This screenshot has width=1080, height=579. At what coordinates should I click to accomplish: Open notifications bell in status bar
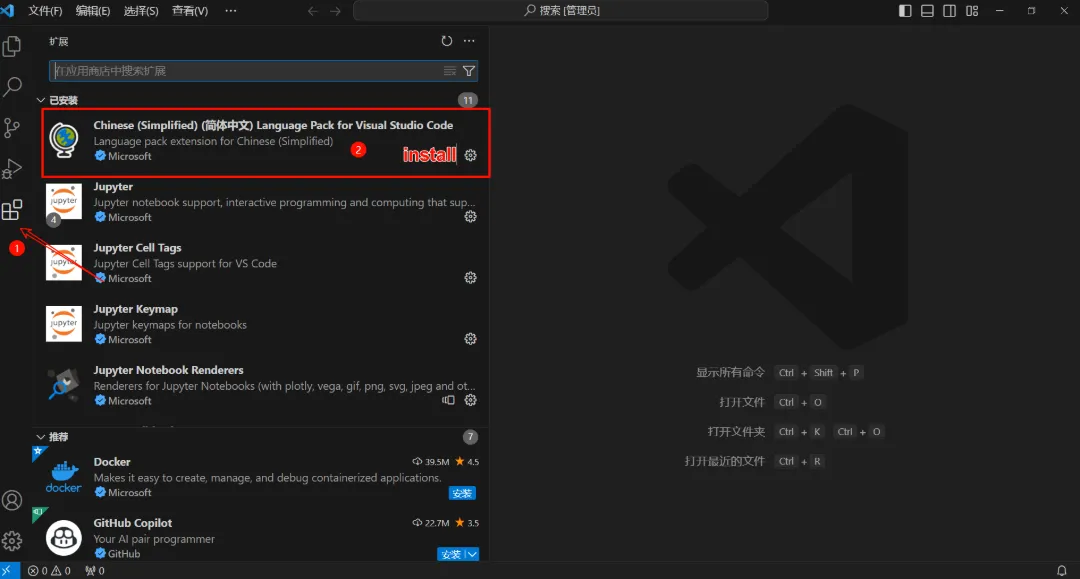click(x=1061, y=571)
